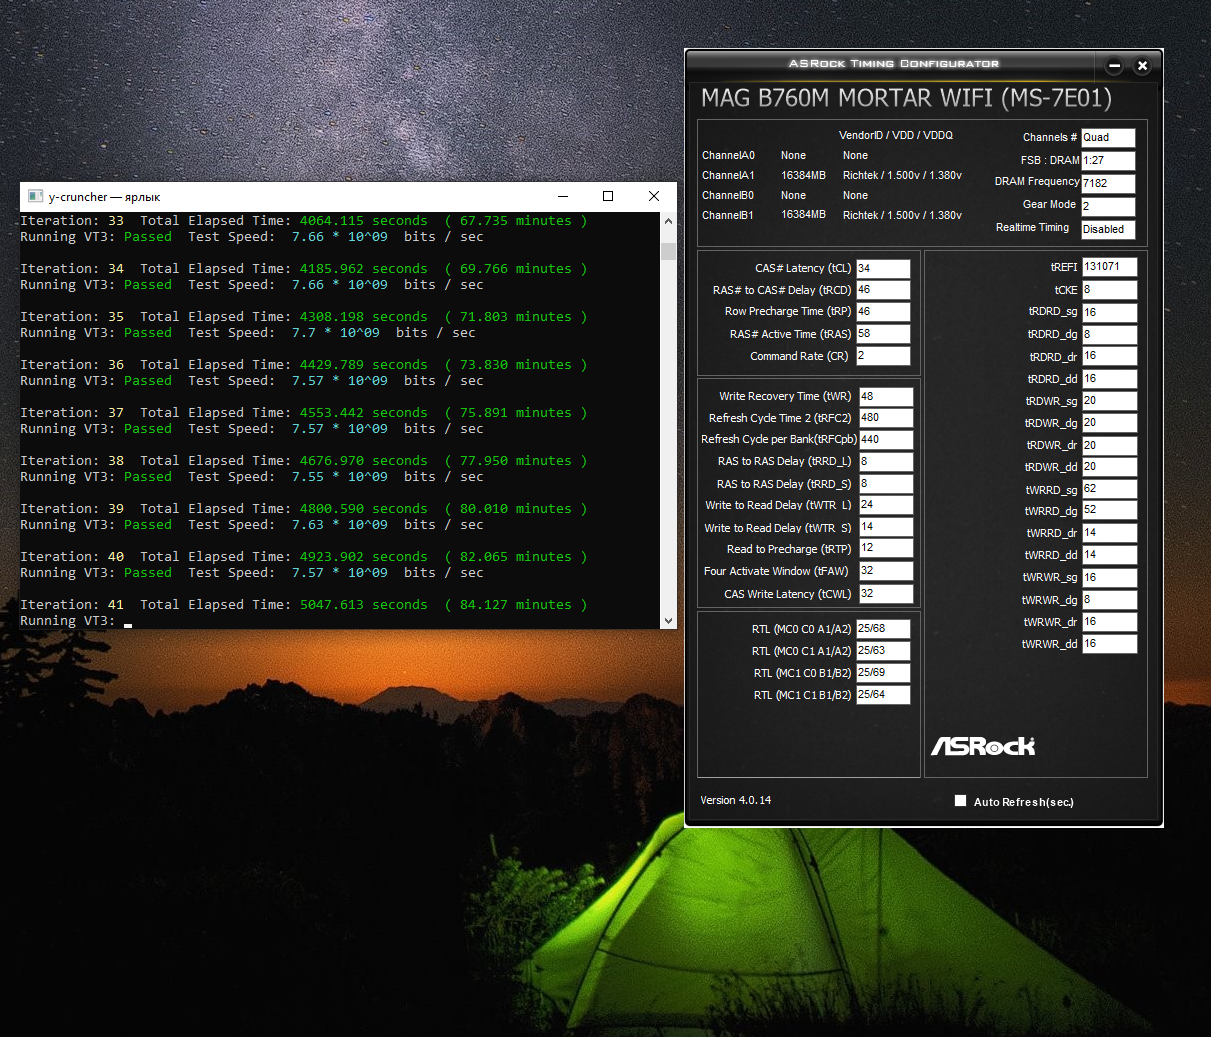Viewport: 1211px width, 1037px height.
Task: Click the tWRWR_dg value field
Action: pyautogui.click(x=1109, y=600)
